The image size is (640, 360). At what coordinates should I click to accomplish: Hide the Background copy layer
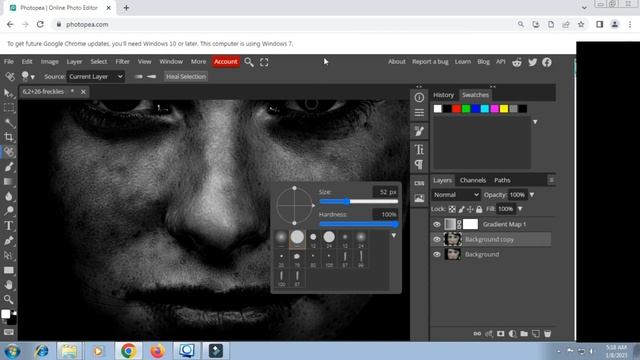pos(437,240)
